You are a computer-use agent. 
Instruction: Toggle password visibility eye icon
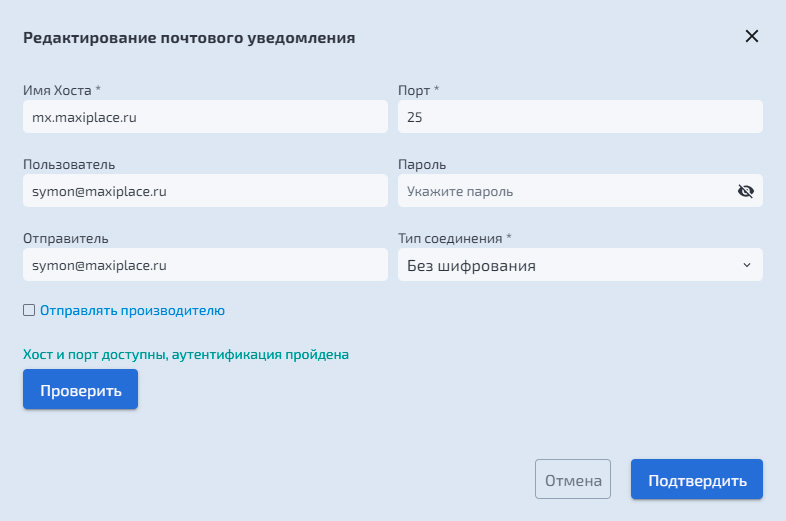click(745, 191)
